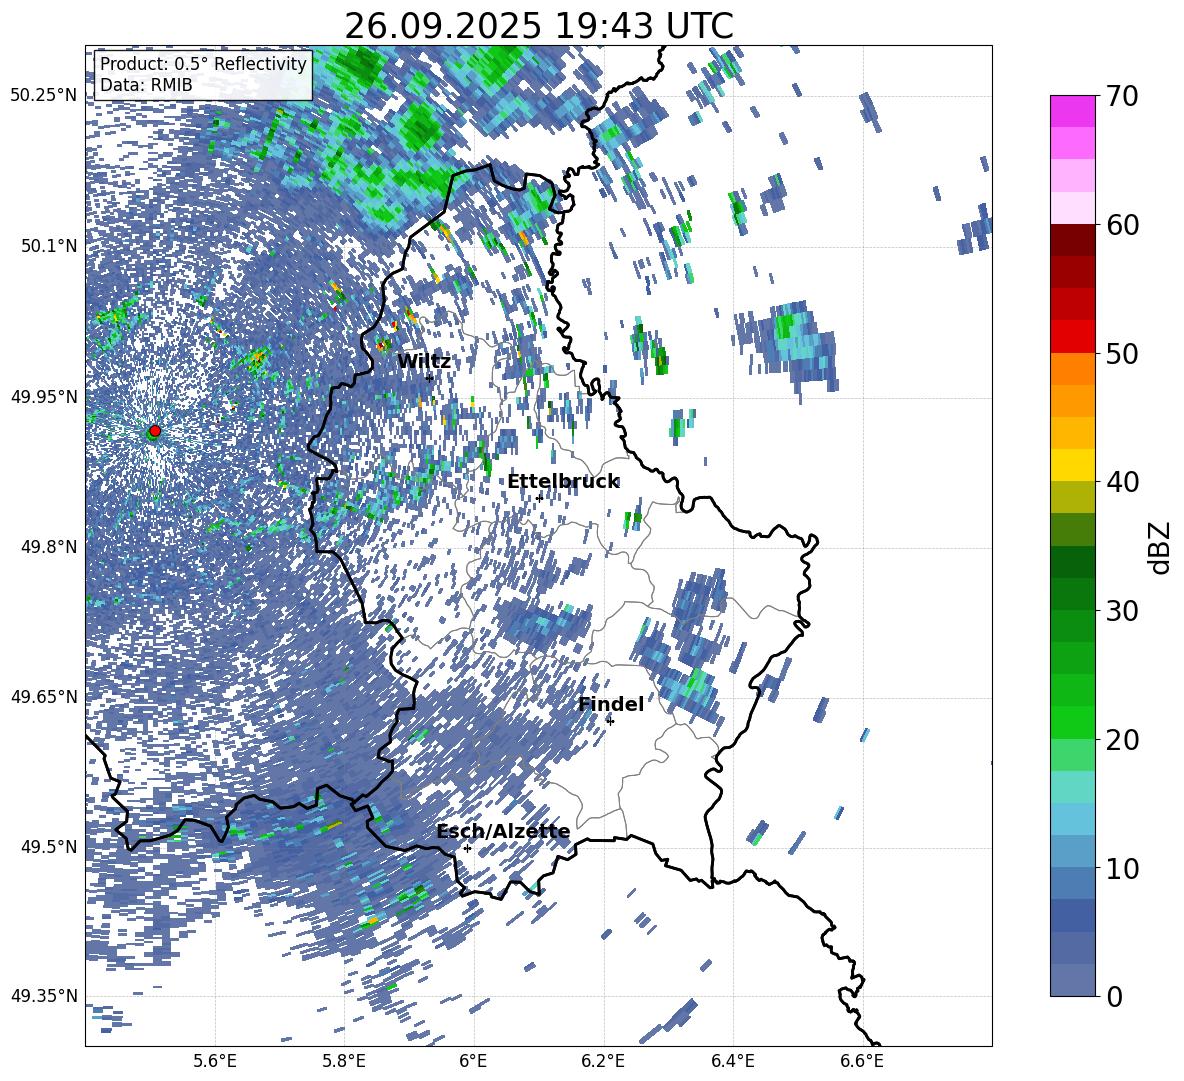1184x1081 pixels.
Task: Click the 49.5°N latitude label
Action: coord(50,846)
